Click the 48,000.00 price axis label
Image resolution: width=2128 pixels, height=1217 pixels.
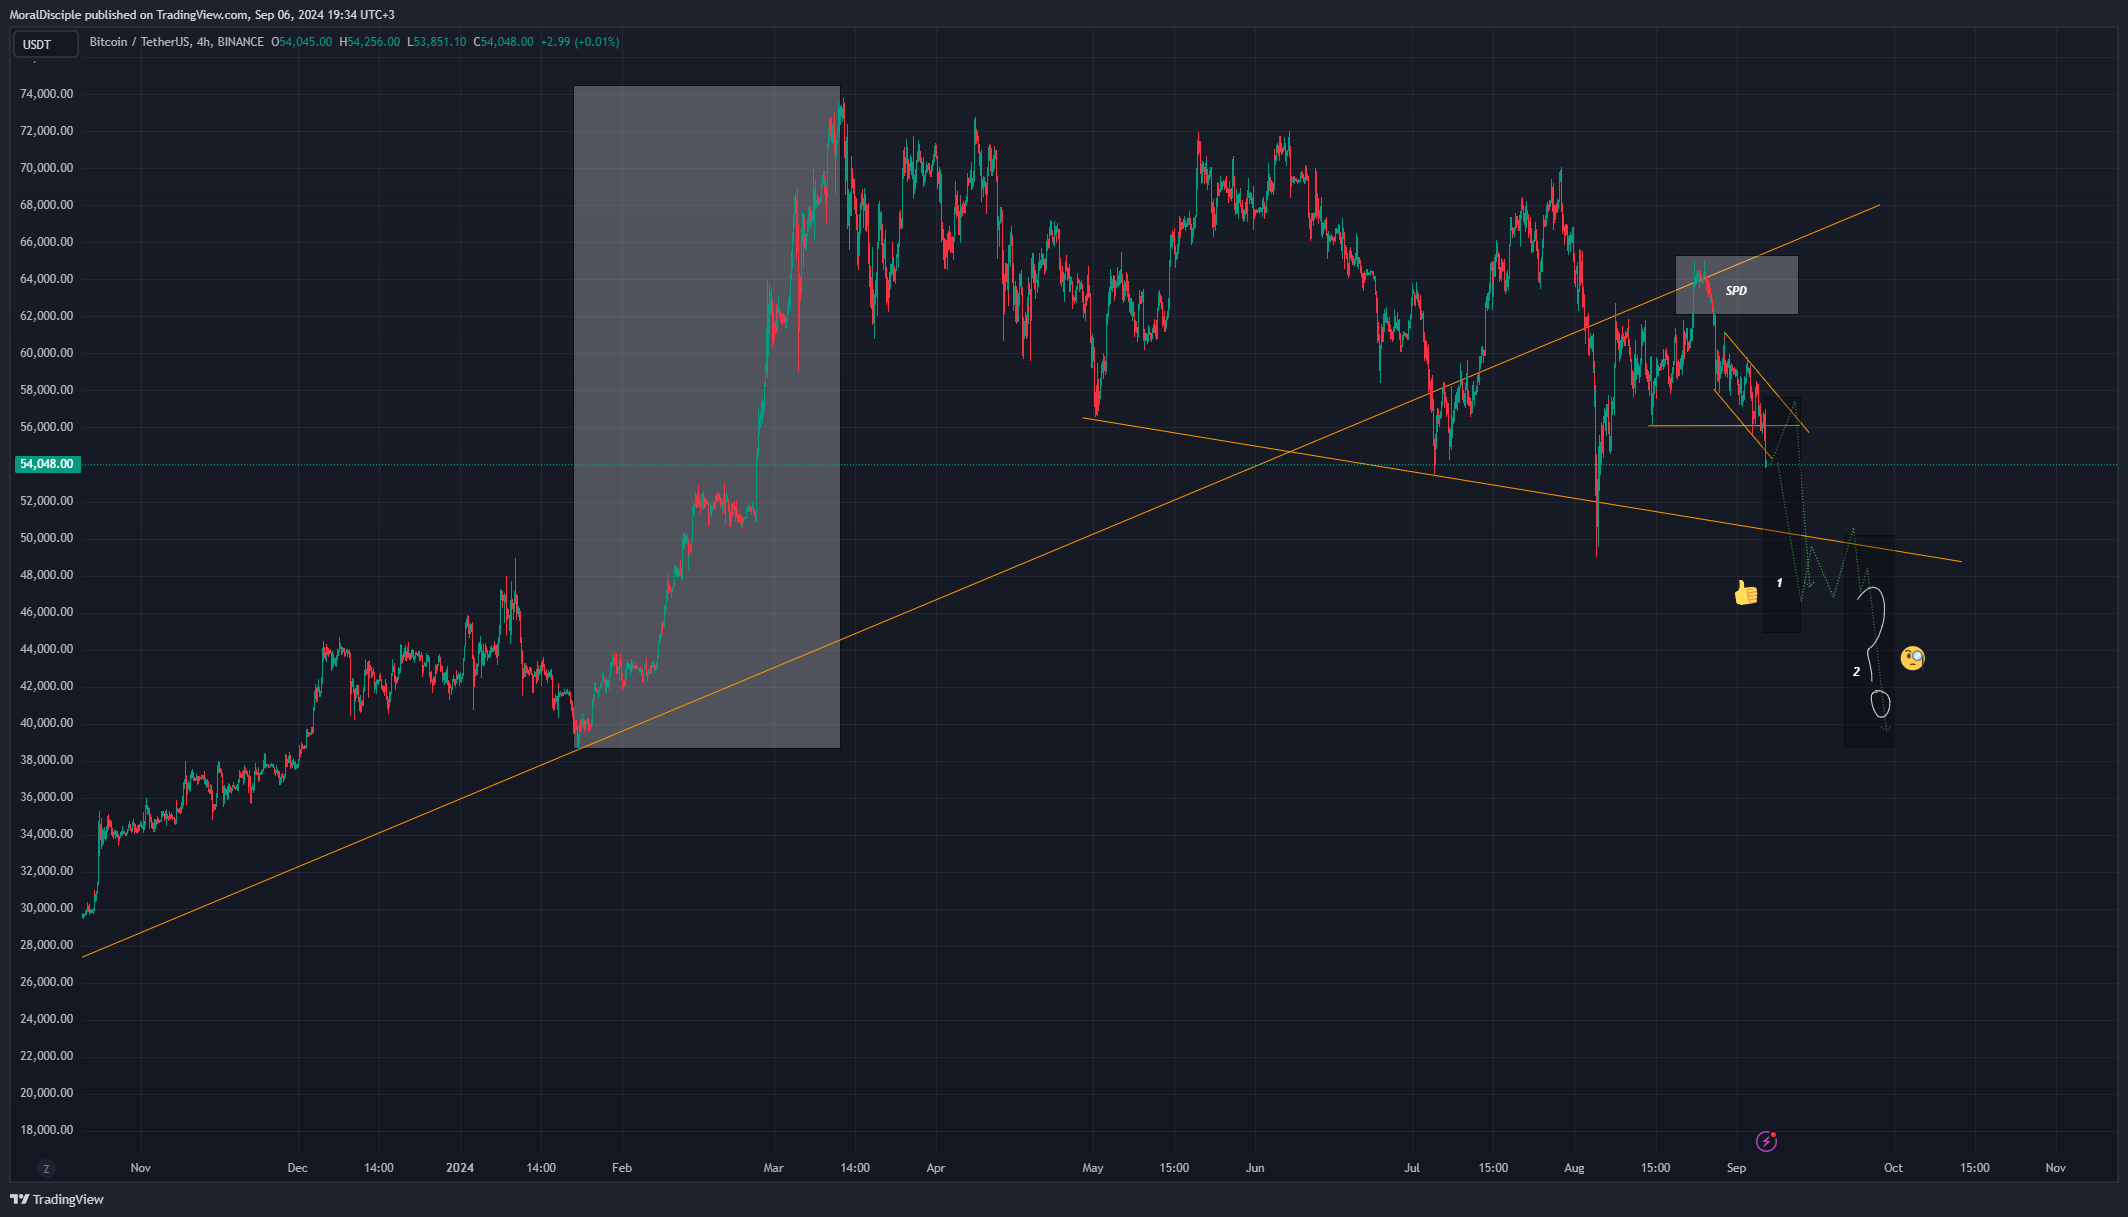click(47, 575)
